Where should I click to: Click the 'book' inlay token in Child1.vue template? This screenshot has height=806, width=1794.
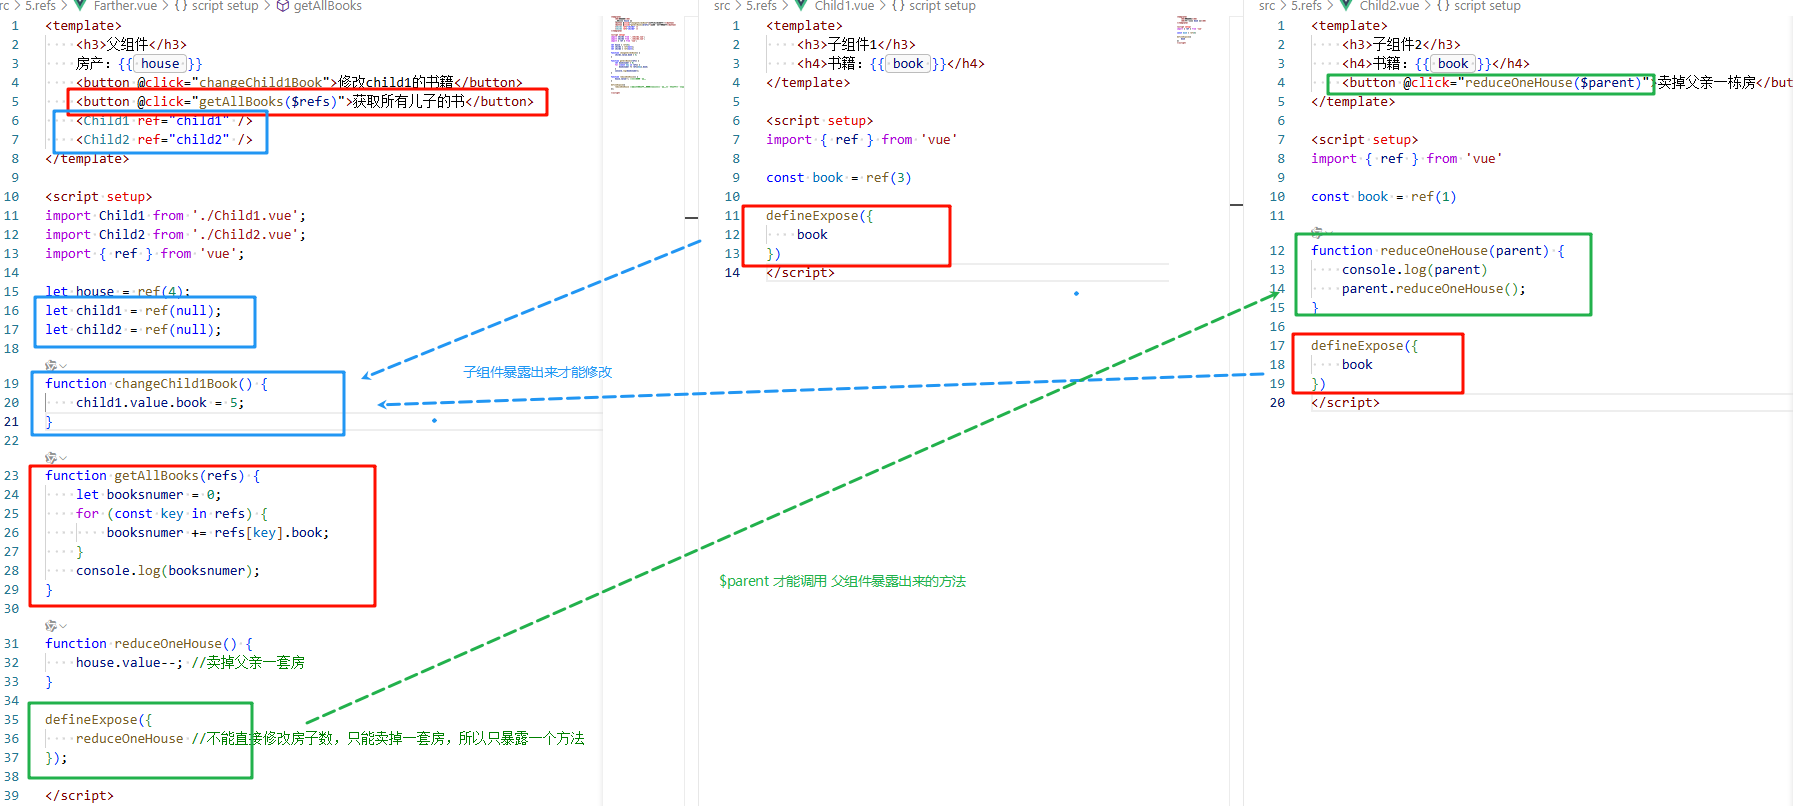coord(908,64)
